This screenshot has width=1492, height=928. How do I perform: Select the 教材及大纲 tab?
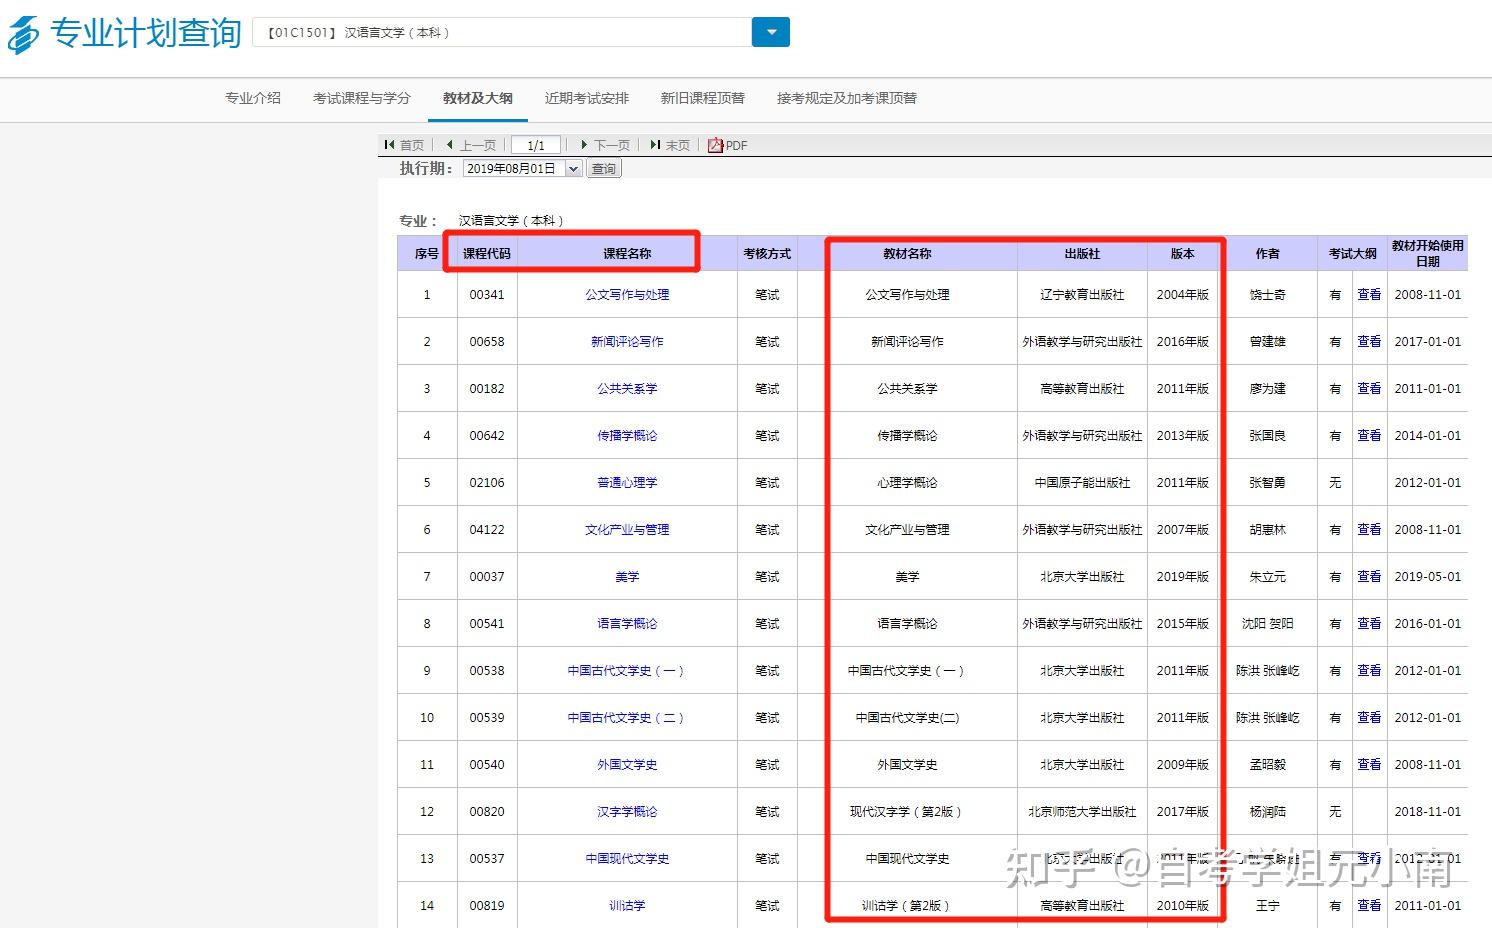click(478, 98)
